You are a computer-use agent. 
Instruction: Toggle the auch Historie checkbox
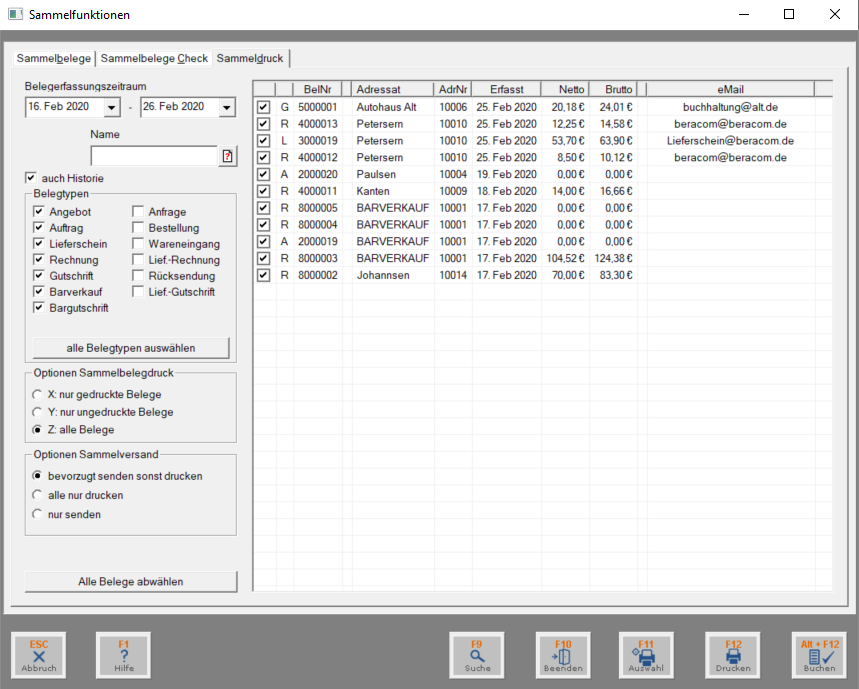(31, 178)
